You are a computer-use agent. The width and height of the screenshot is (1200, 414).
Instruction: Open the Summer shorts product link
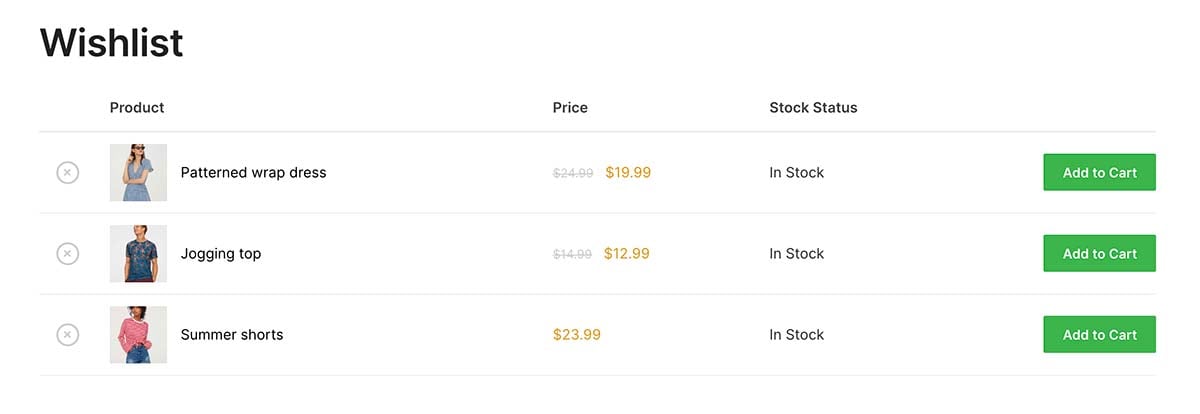[x=232, y=335]
